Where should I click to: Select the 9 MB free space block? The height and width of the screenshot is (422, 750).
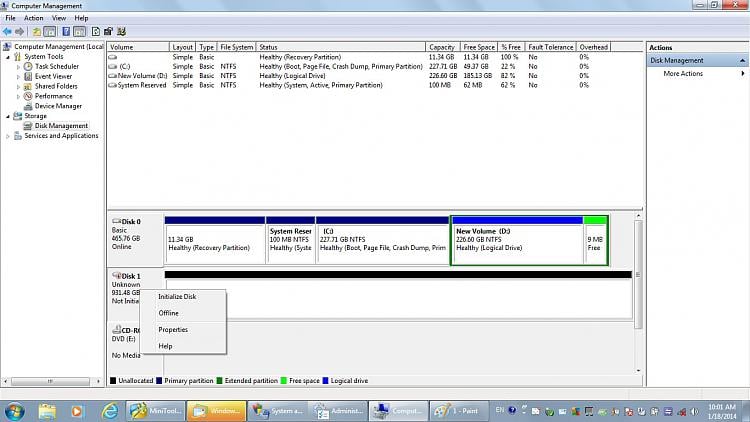click(x=596, y=240)
